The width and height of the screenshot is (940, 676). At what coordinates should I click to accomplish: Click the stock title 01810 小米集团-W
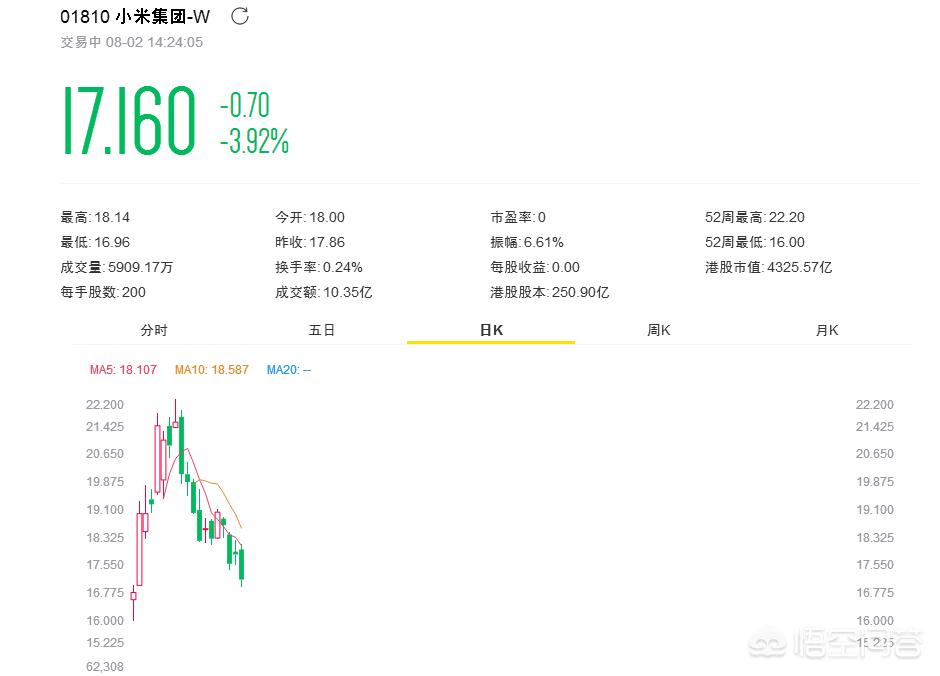click(135, 17)
